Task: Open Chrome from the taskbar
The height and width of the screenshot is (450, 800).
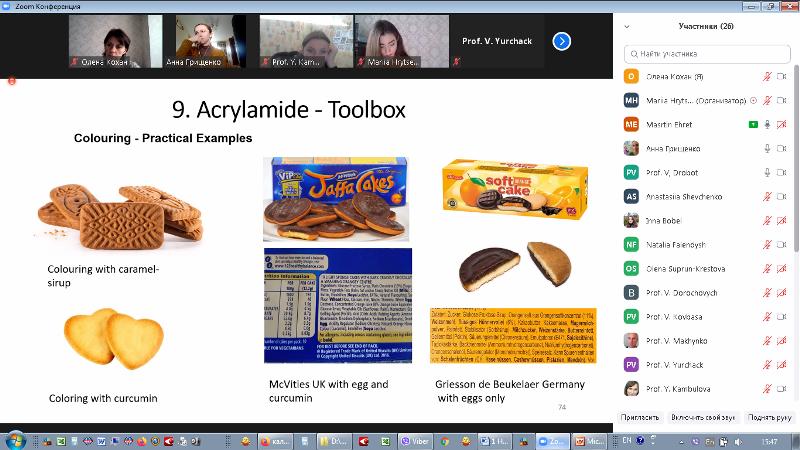Action: point(445,441)
